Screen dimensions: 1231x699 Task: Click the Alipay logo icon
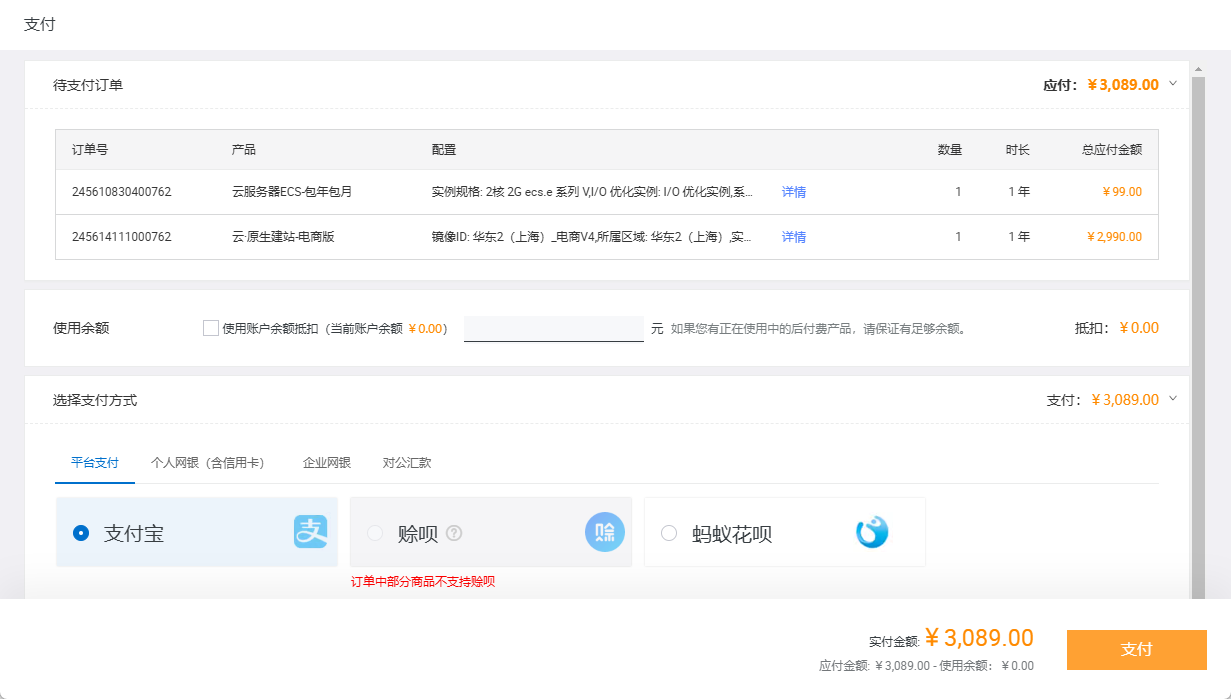(310, 532)
